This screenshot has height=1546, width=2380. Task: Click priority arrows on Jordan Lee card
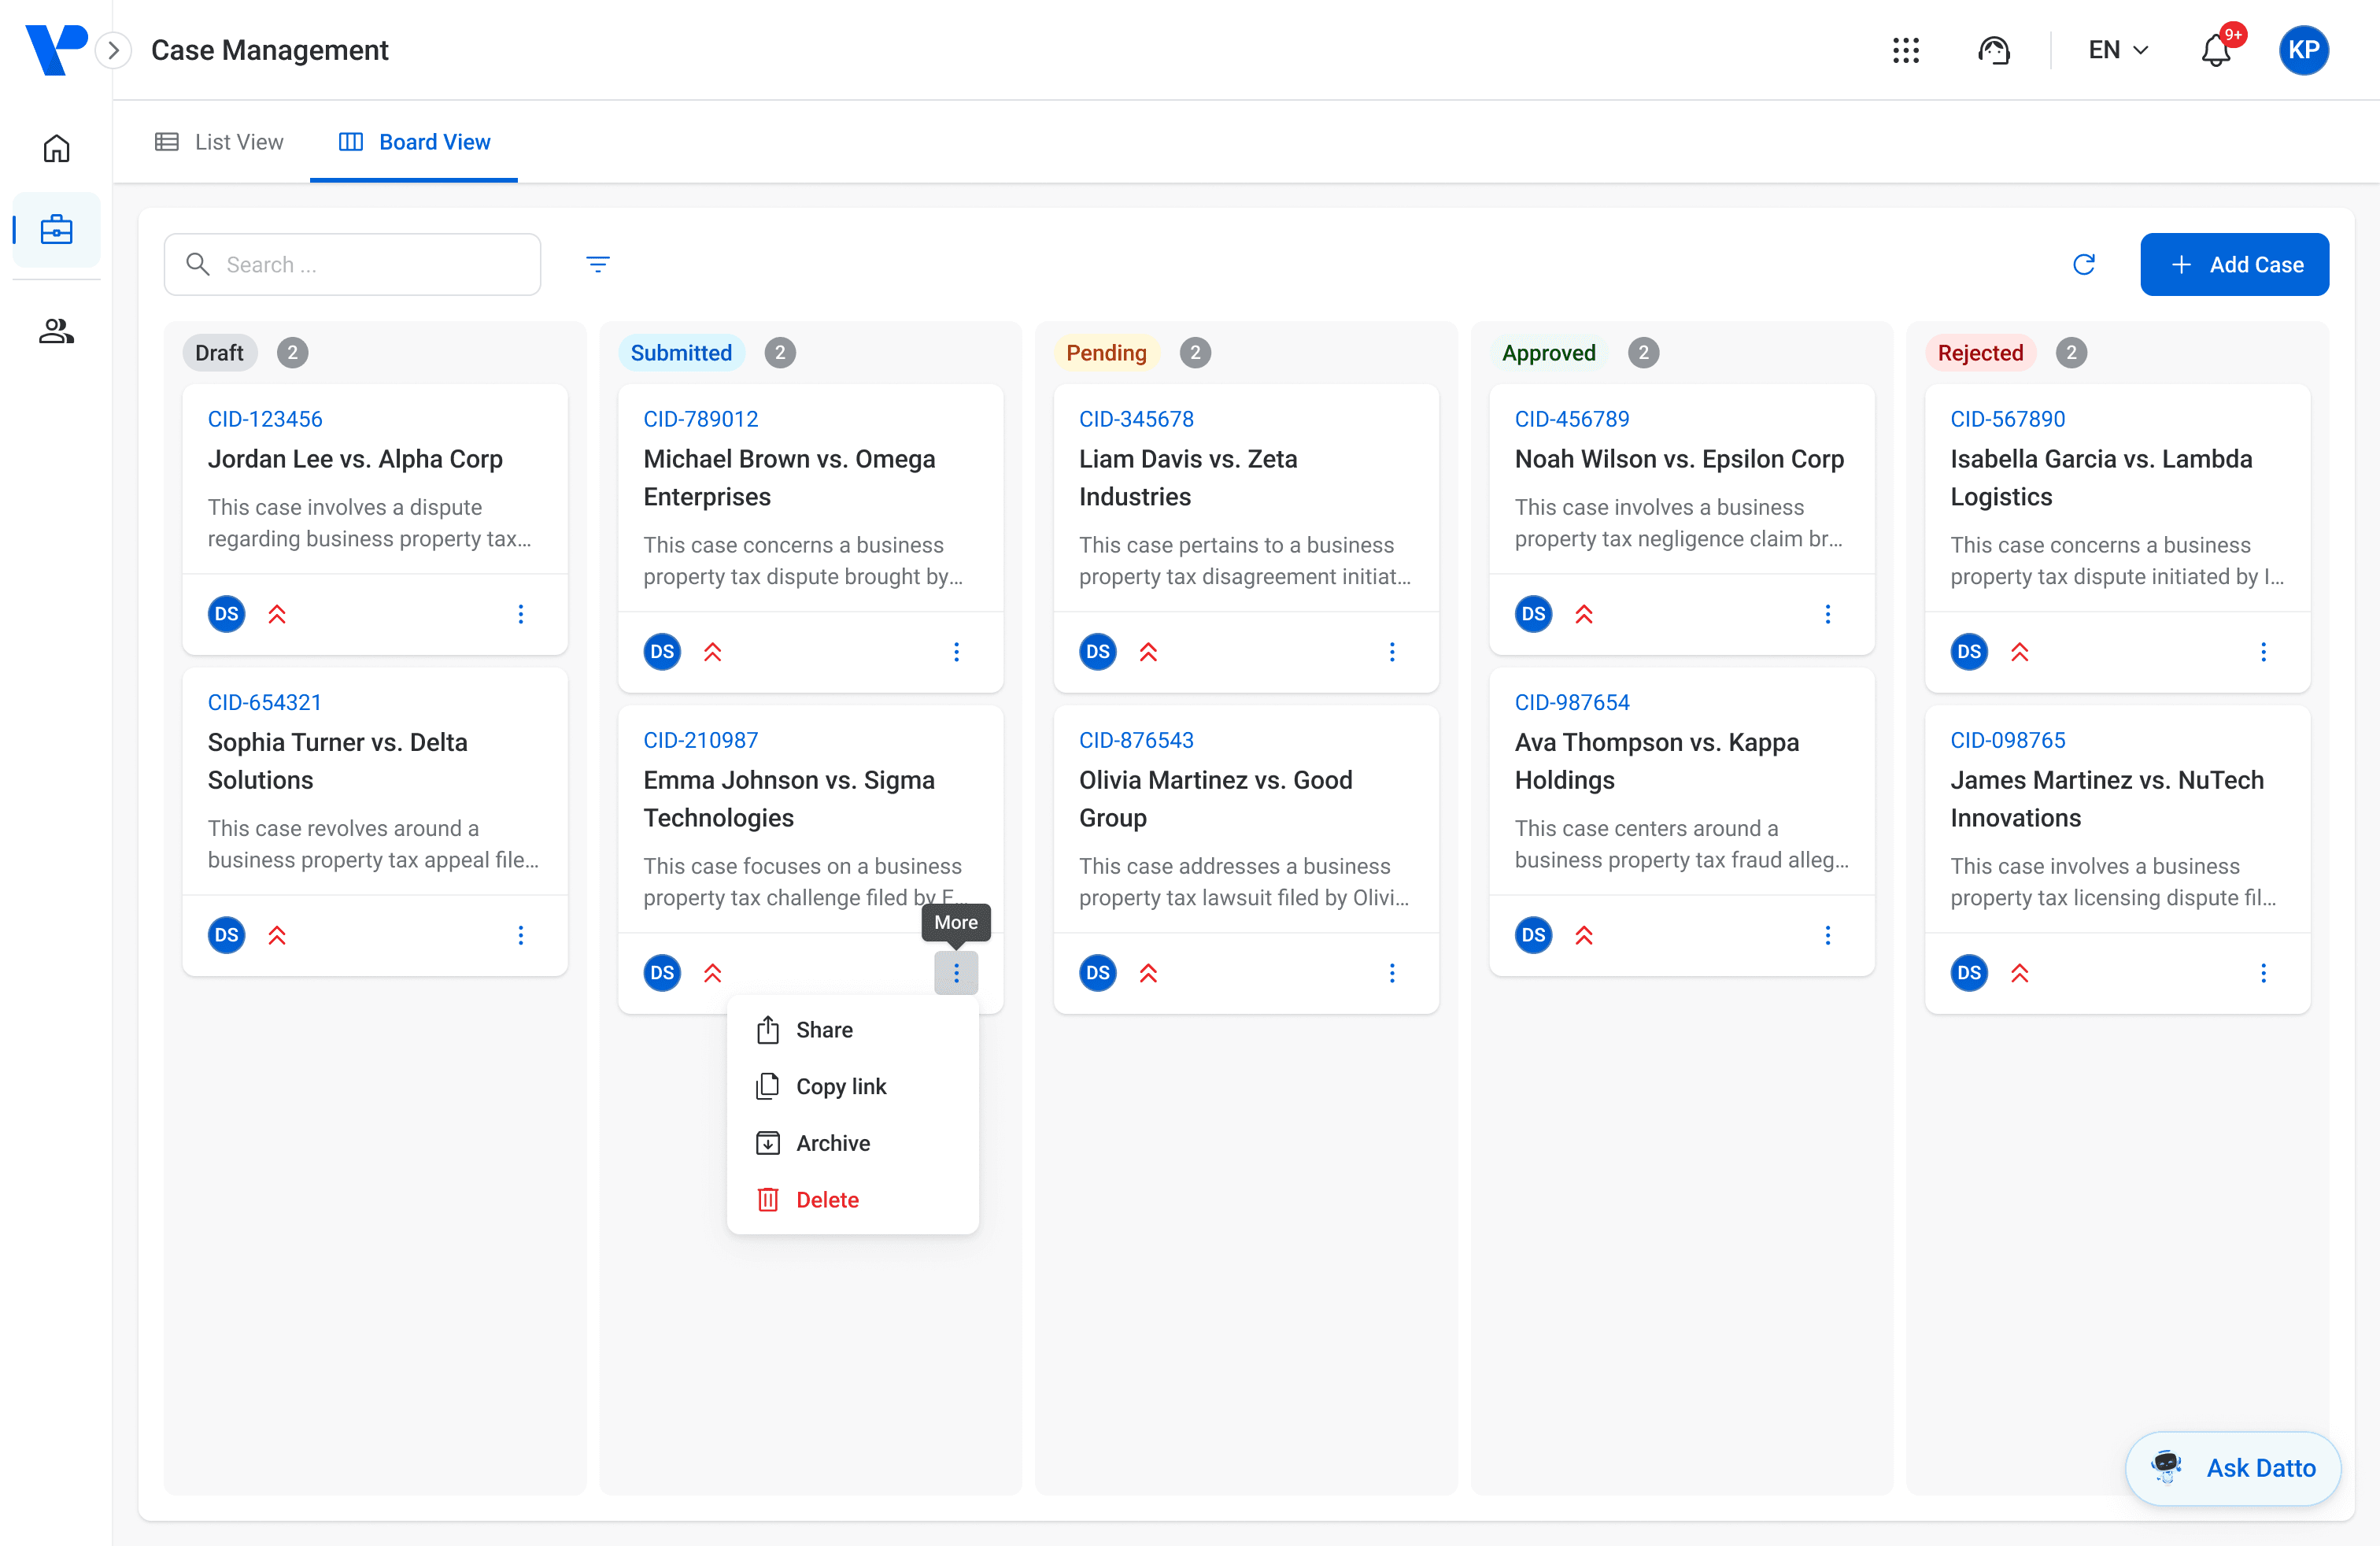pyautogui.click(x=277, y=614)
